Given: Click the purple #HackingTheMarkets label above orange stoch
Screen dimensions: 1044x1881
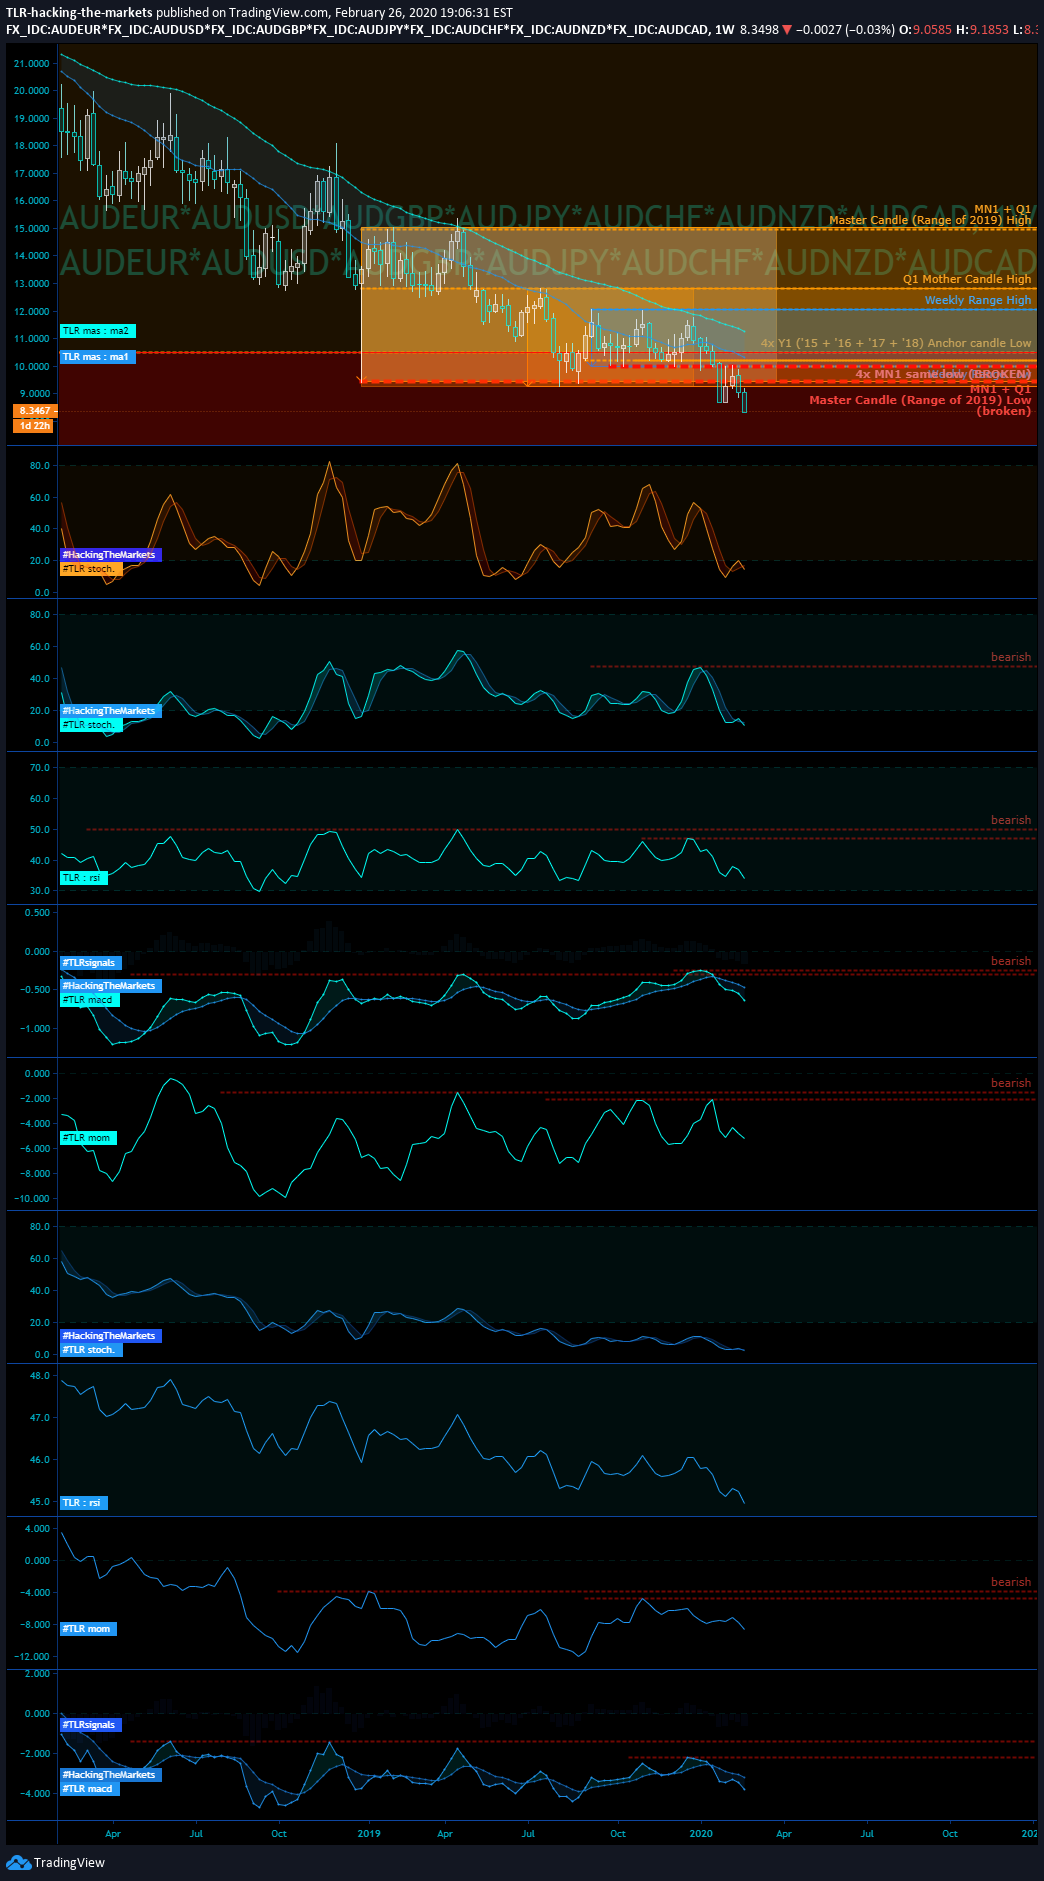Looking at the screenshot, I should click(x=110, y=555).
